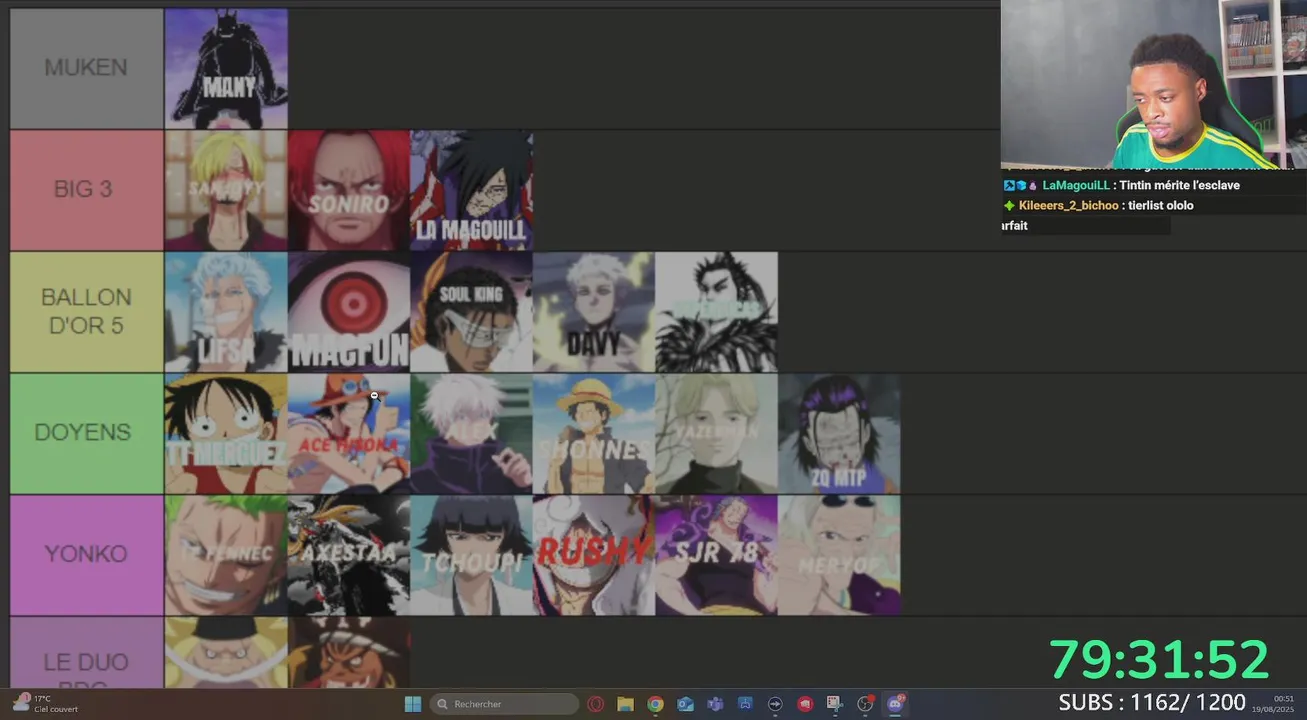Click Kileeers_2_bichoo username in chat

pyautogui.click(x=1068, y=206)
